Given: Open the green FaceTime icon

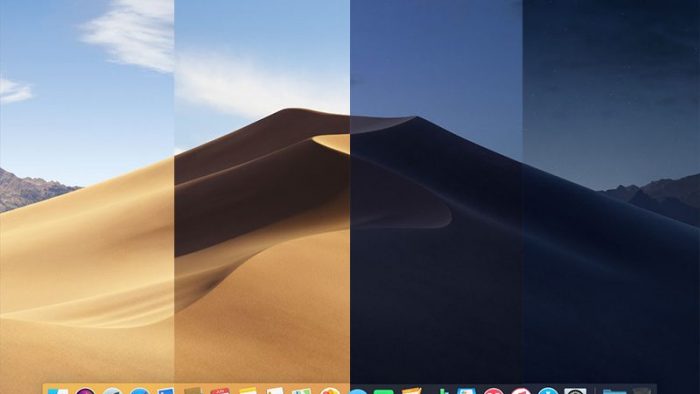Looking at the screenshot, I should click(384, 392).
